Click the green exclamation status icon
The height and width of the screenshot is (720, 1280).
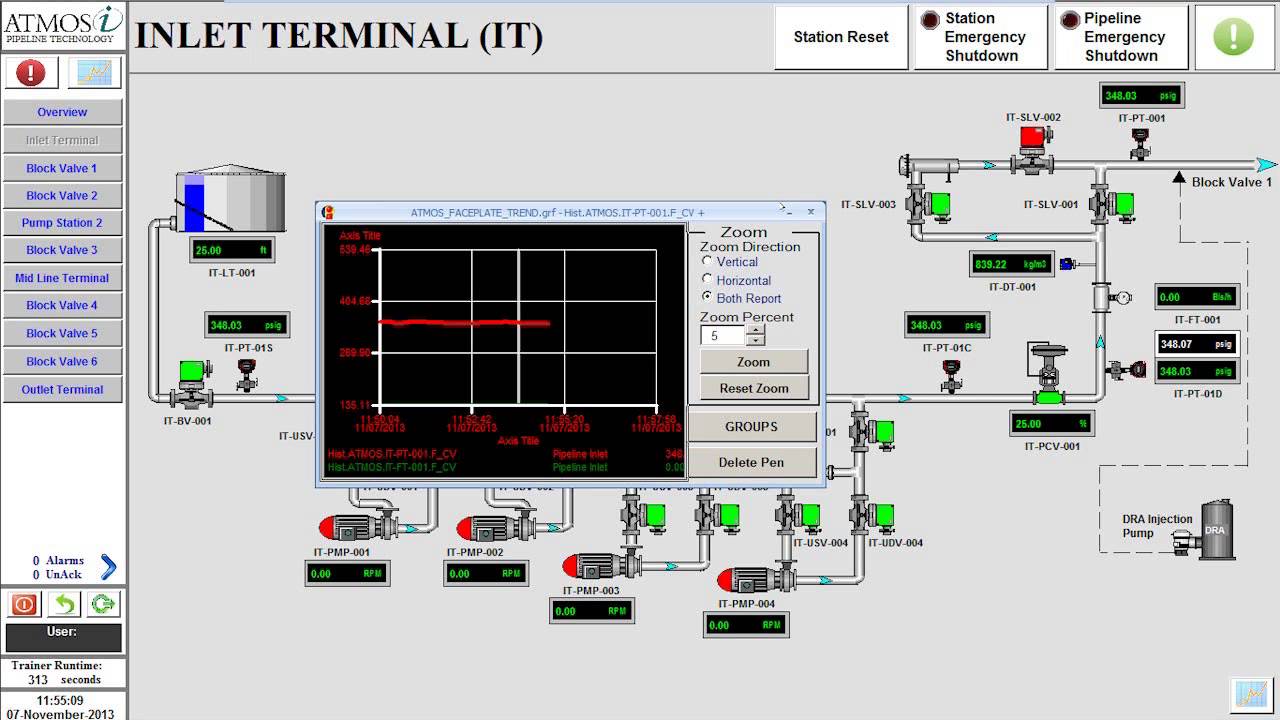(x=1233, y=37)
